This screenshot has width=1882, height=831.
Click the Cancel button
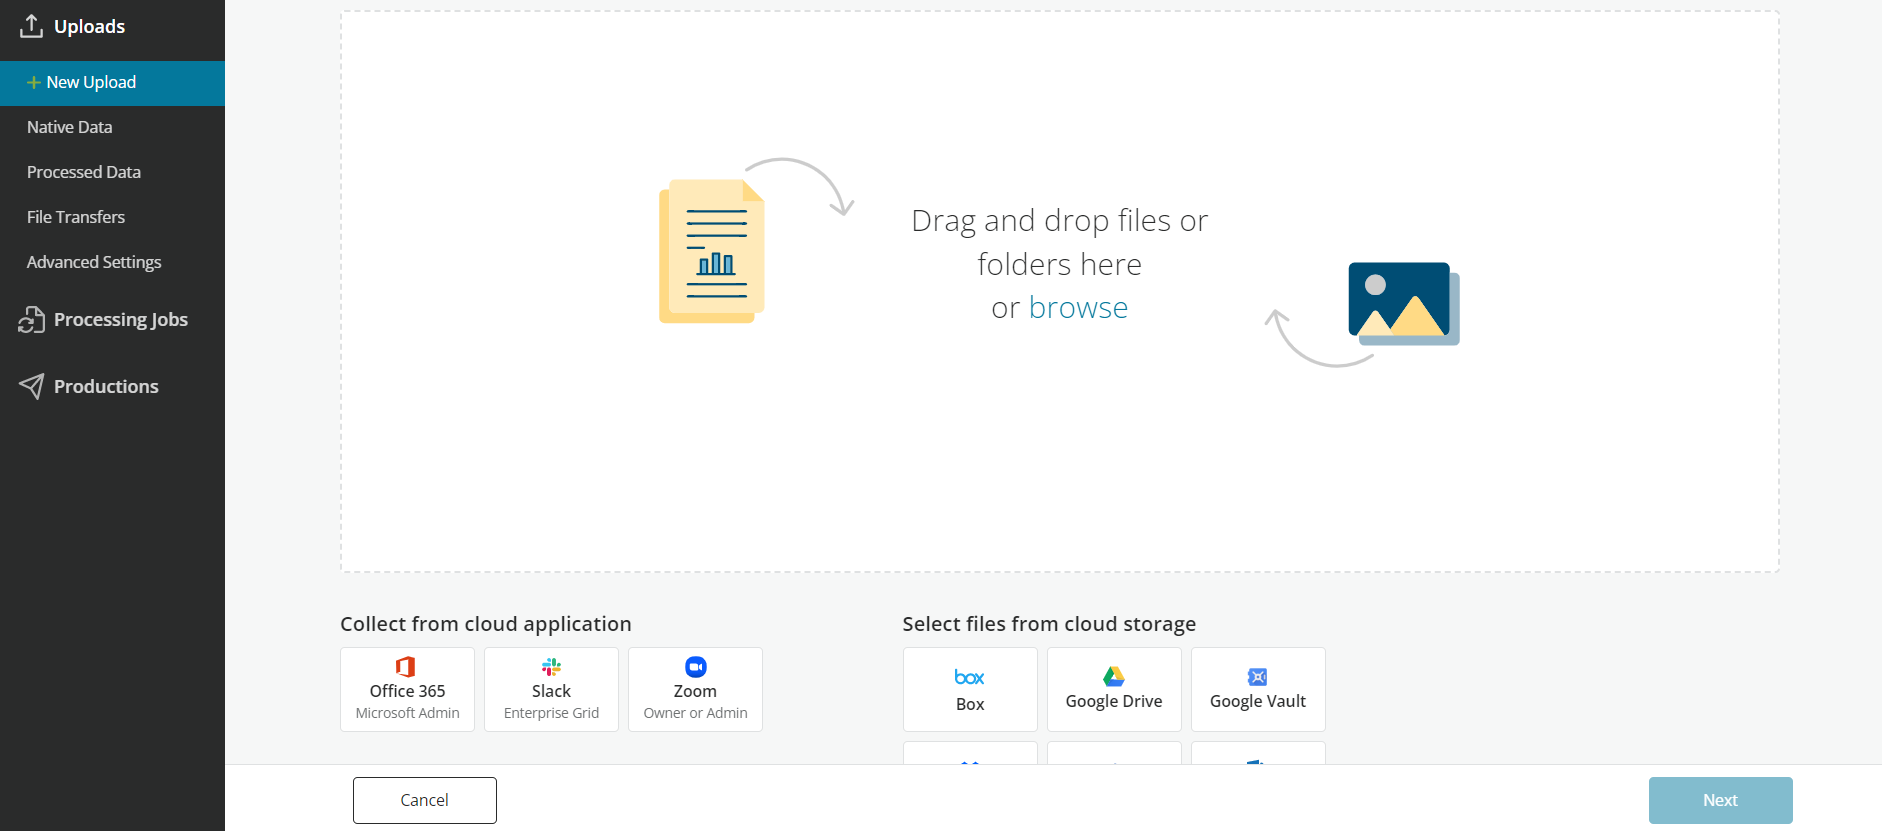tap(425, 800)
